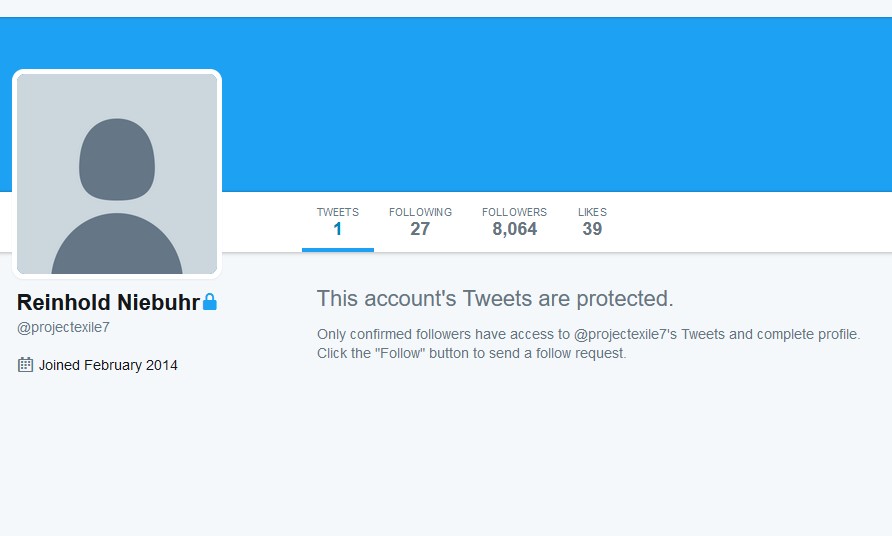Click the protected account lock icon
The width and height of the screenshot is (892, 536).
pyautogui.click(x=210, y=302)
